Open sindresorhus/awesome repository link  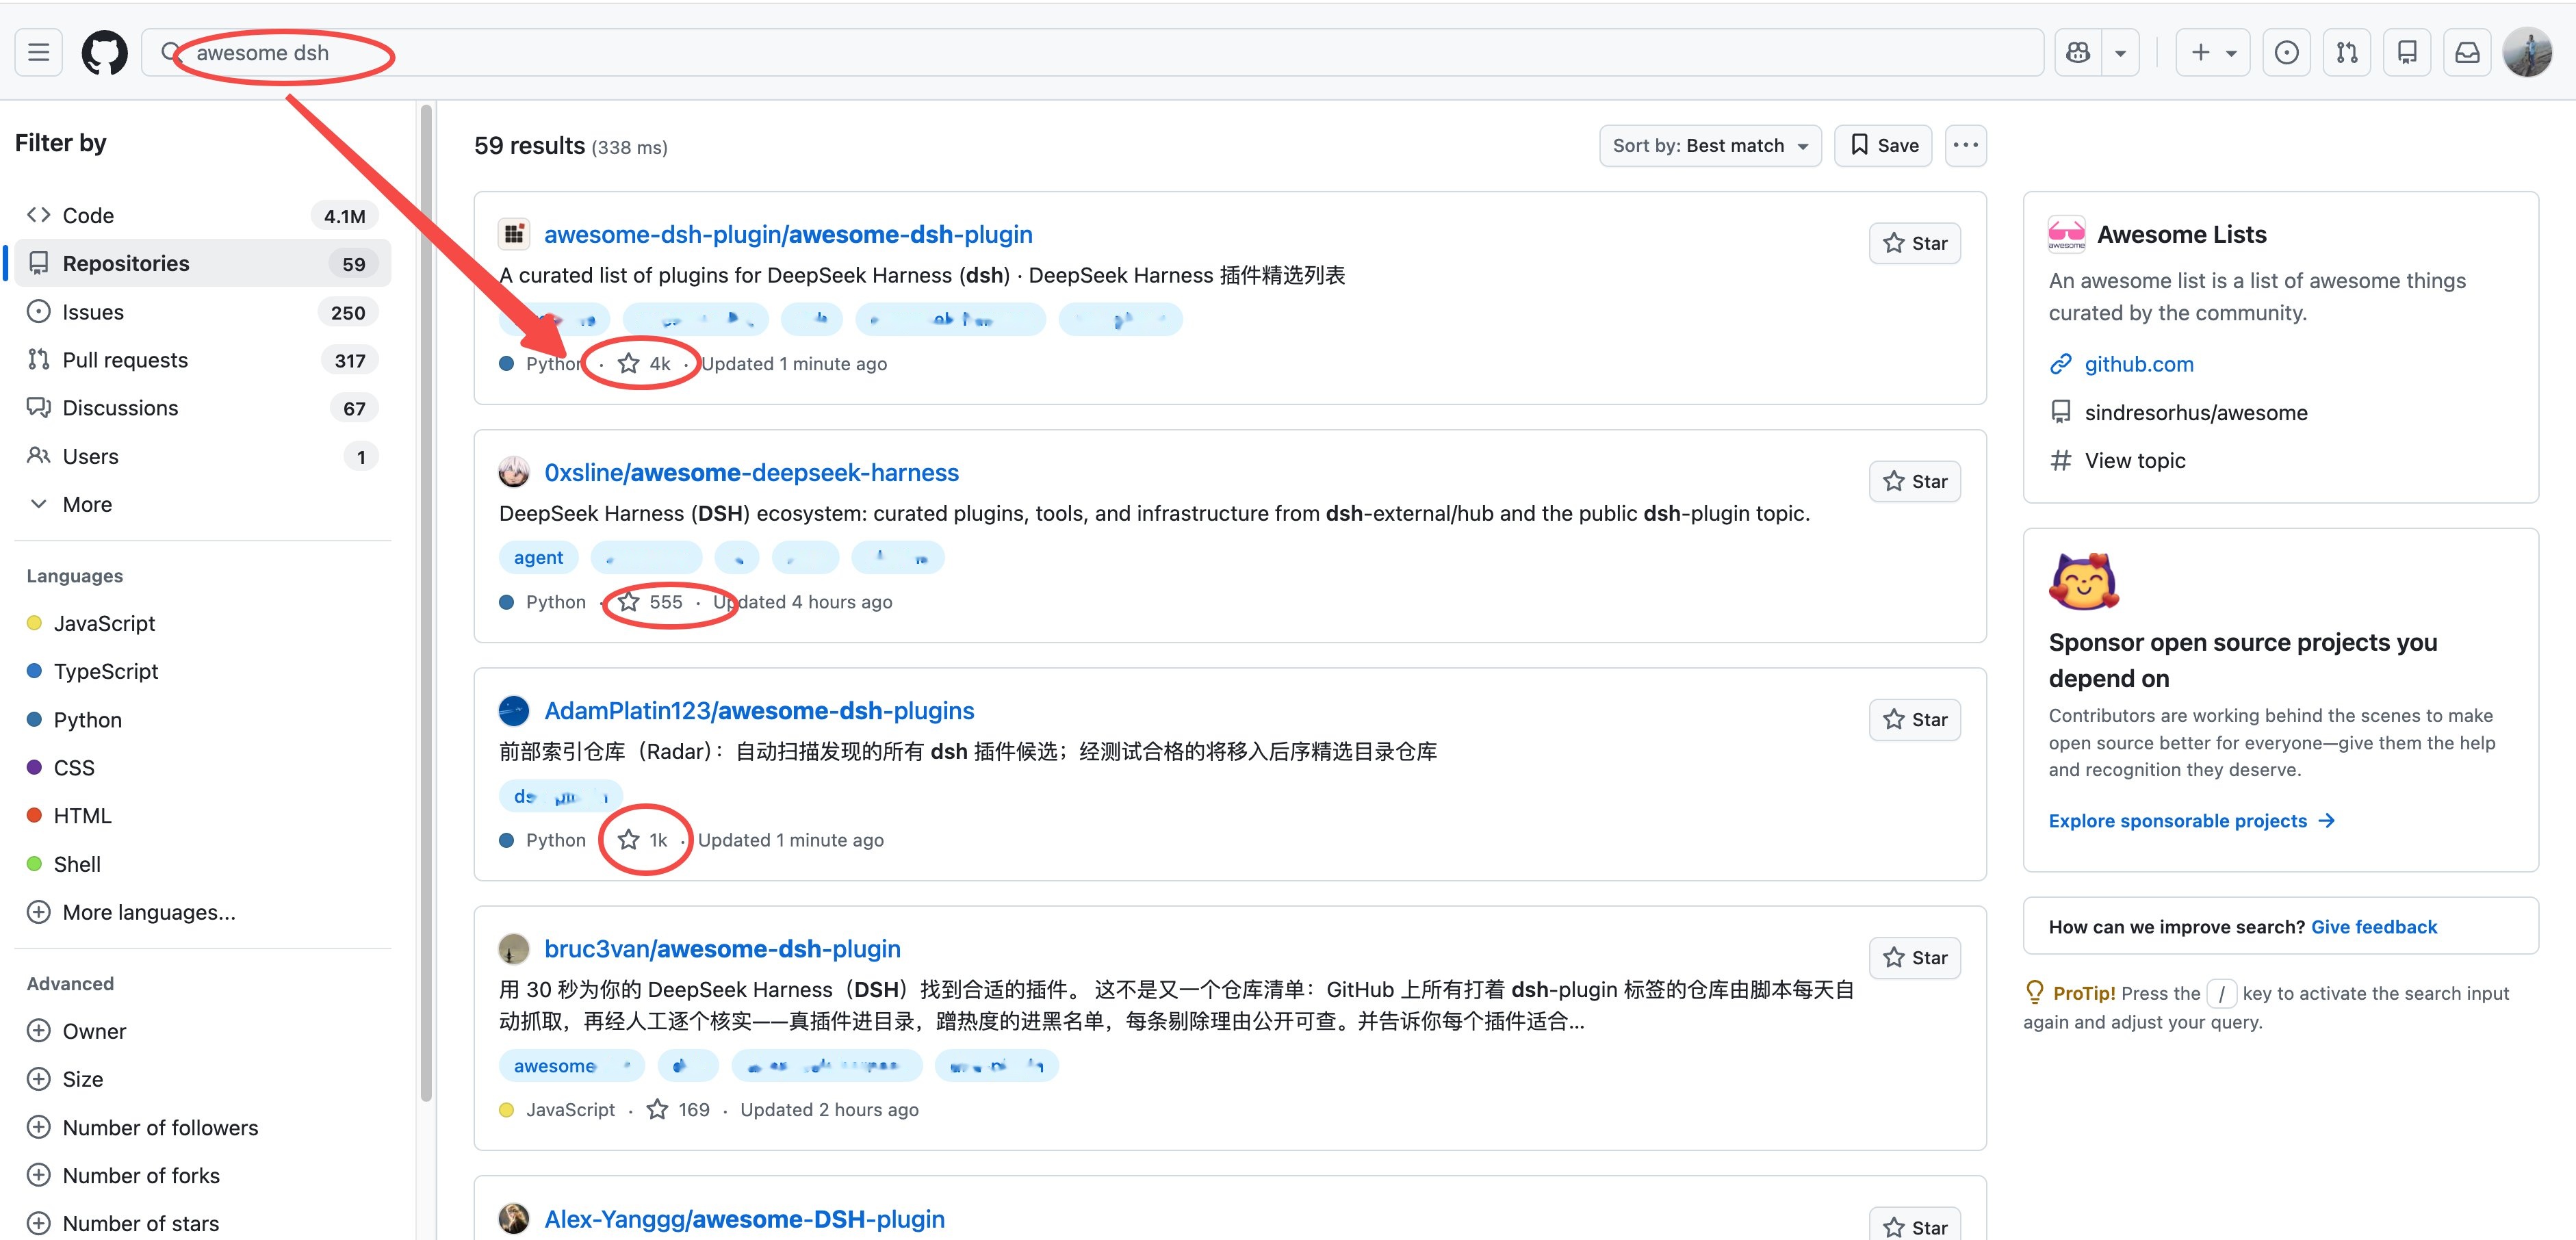2196,412
